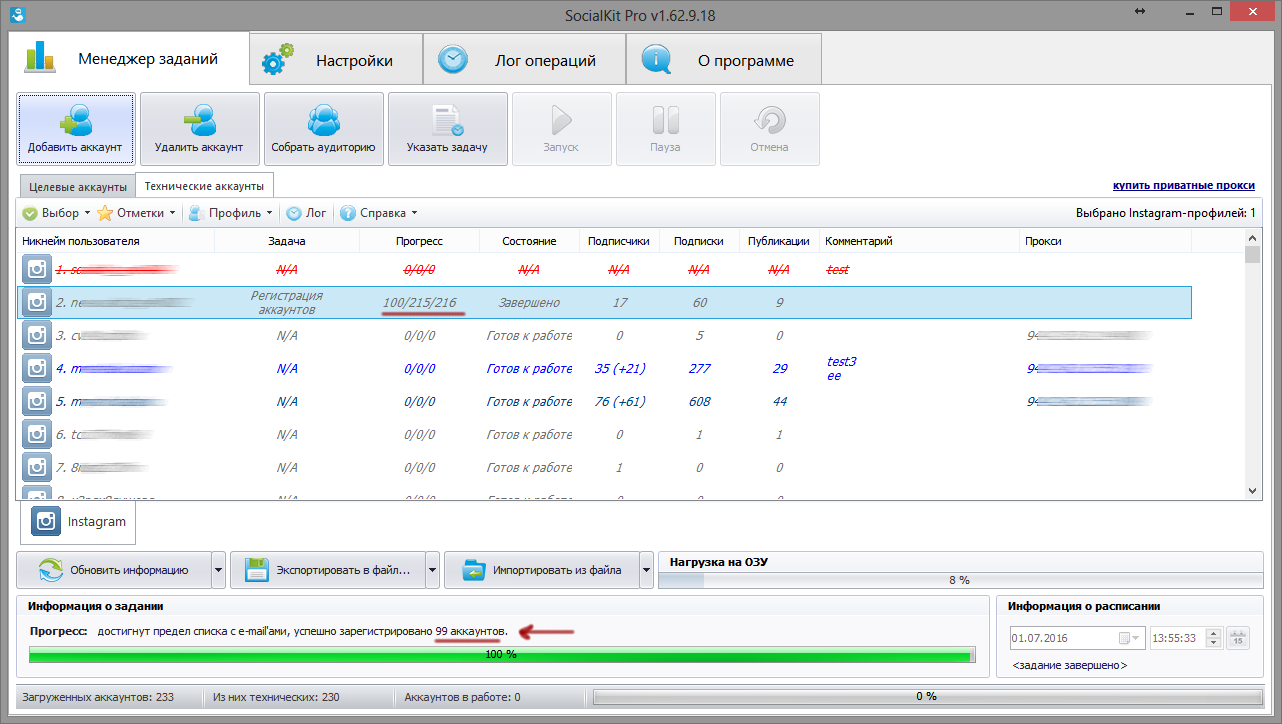Open the Выбор dropdown menu
This screenshot has width=1282, height=724.
pos(56,213)
